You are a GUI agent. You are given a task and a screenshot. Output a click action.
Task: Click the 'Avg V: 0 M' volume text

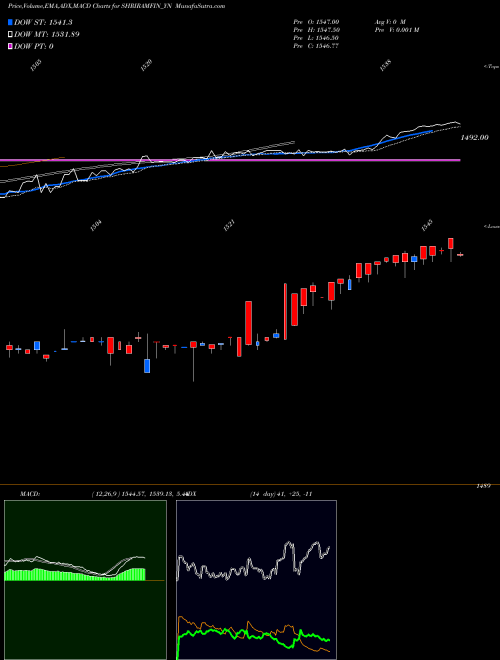tap(390, 21)
